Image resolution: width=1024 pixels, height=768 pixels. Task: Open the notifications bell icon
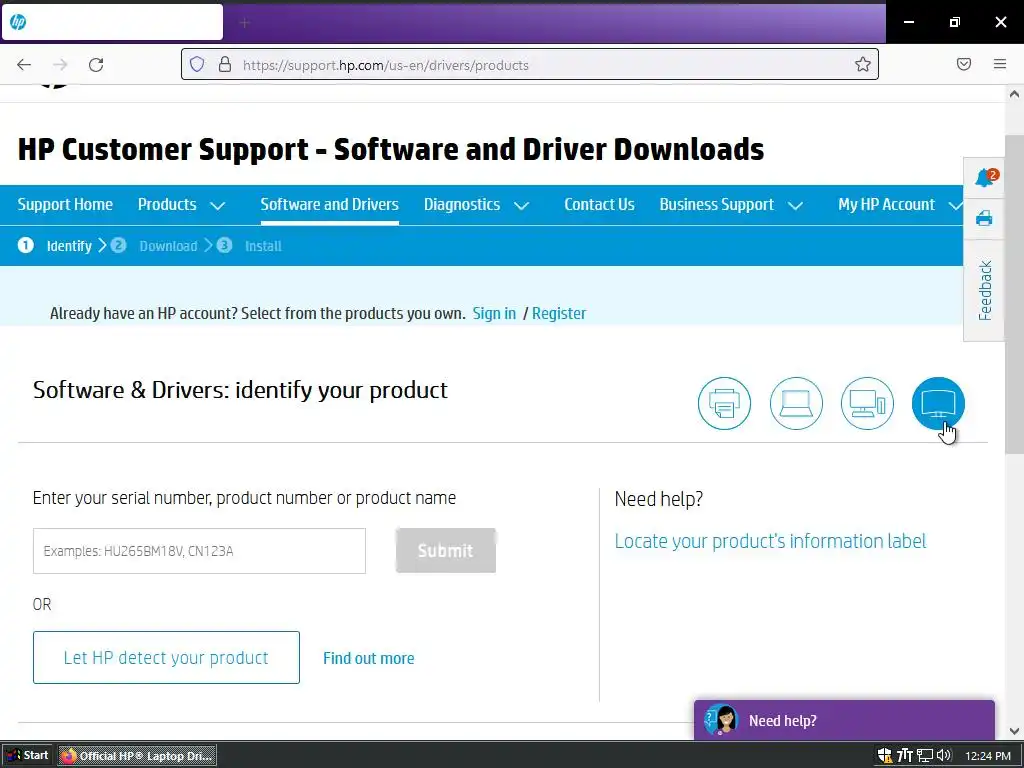point(984,178)
